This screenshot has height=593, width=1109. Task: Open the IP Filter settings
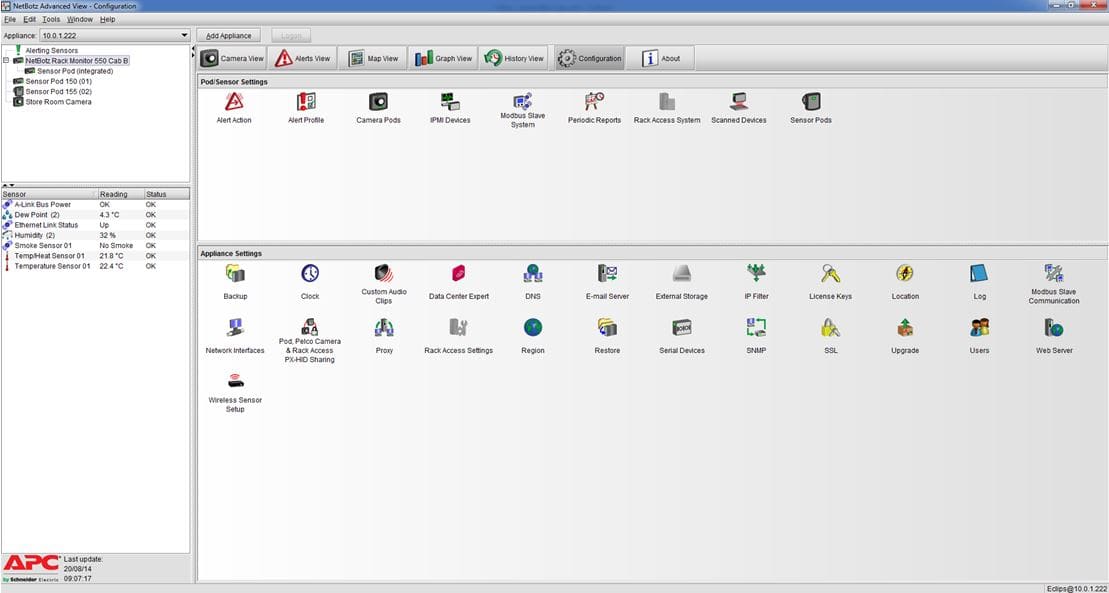pyautogui.click(x=756, y=274)
